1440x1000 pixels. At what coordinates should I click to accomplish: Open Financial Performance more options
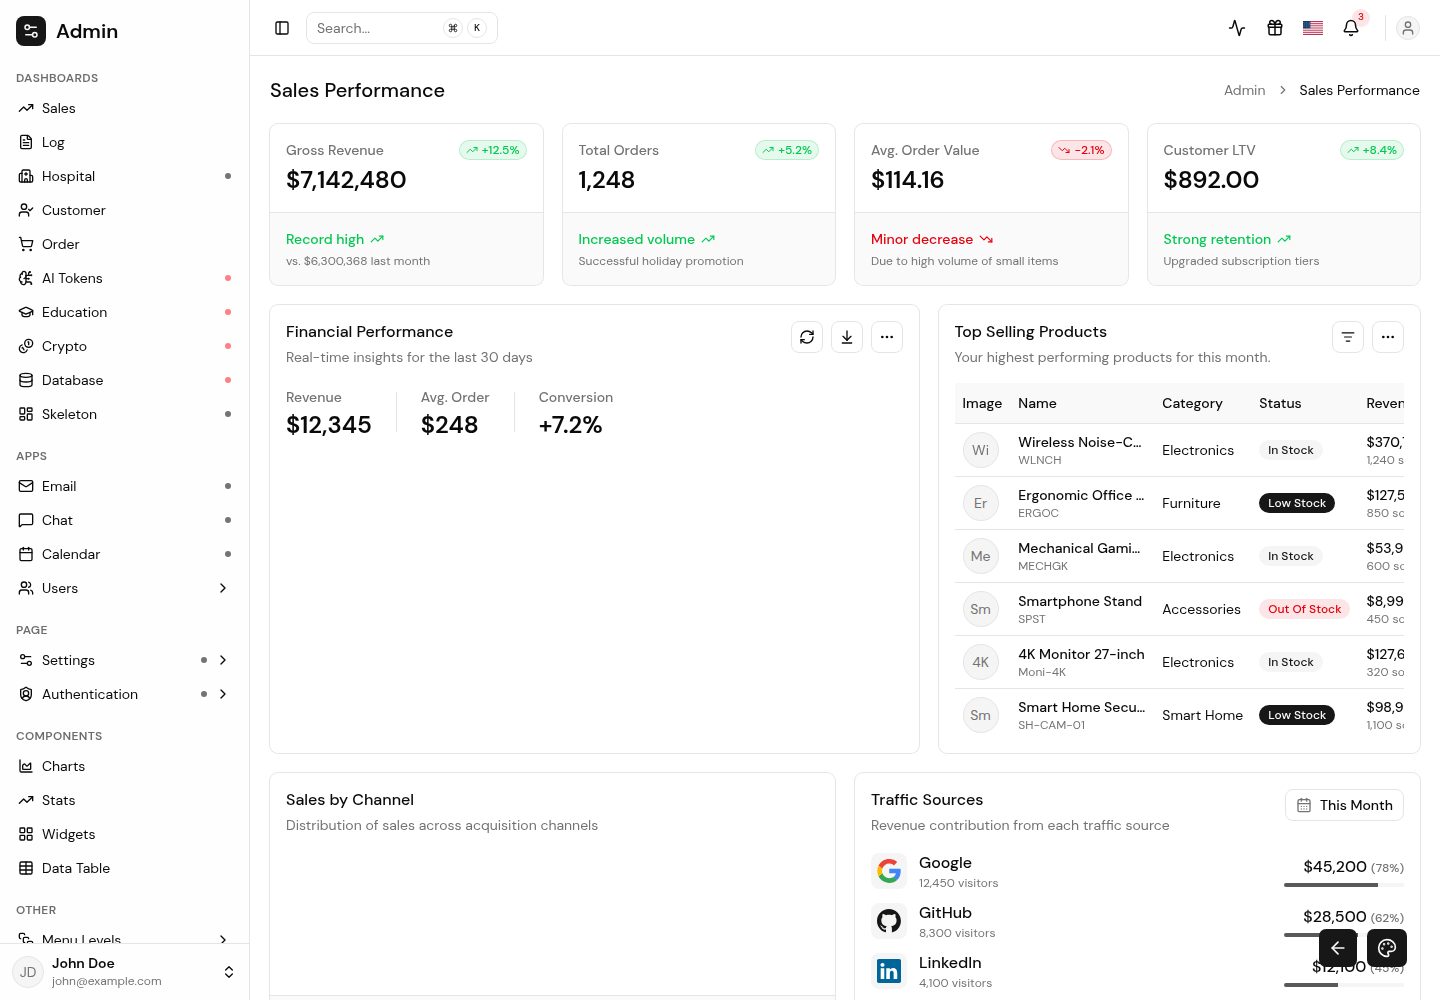(x=887, y=337)
